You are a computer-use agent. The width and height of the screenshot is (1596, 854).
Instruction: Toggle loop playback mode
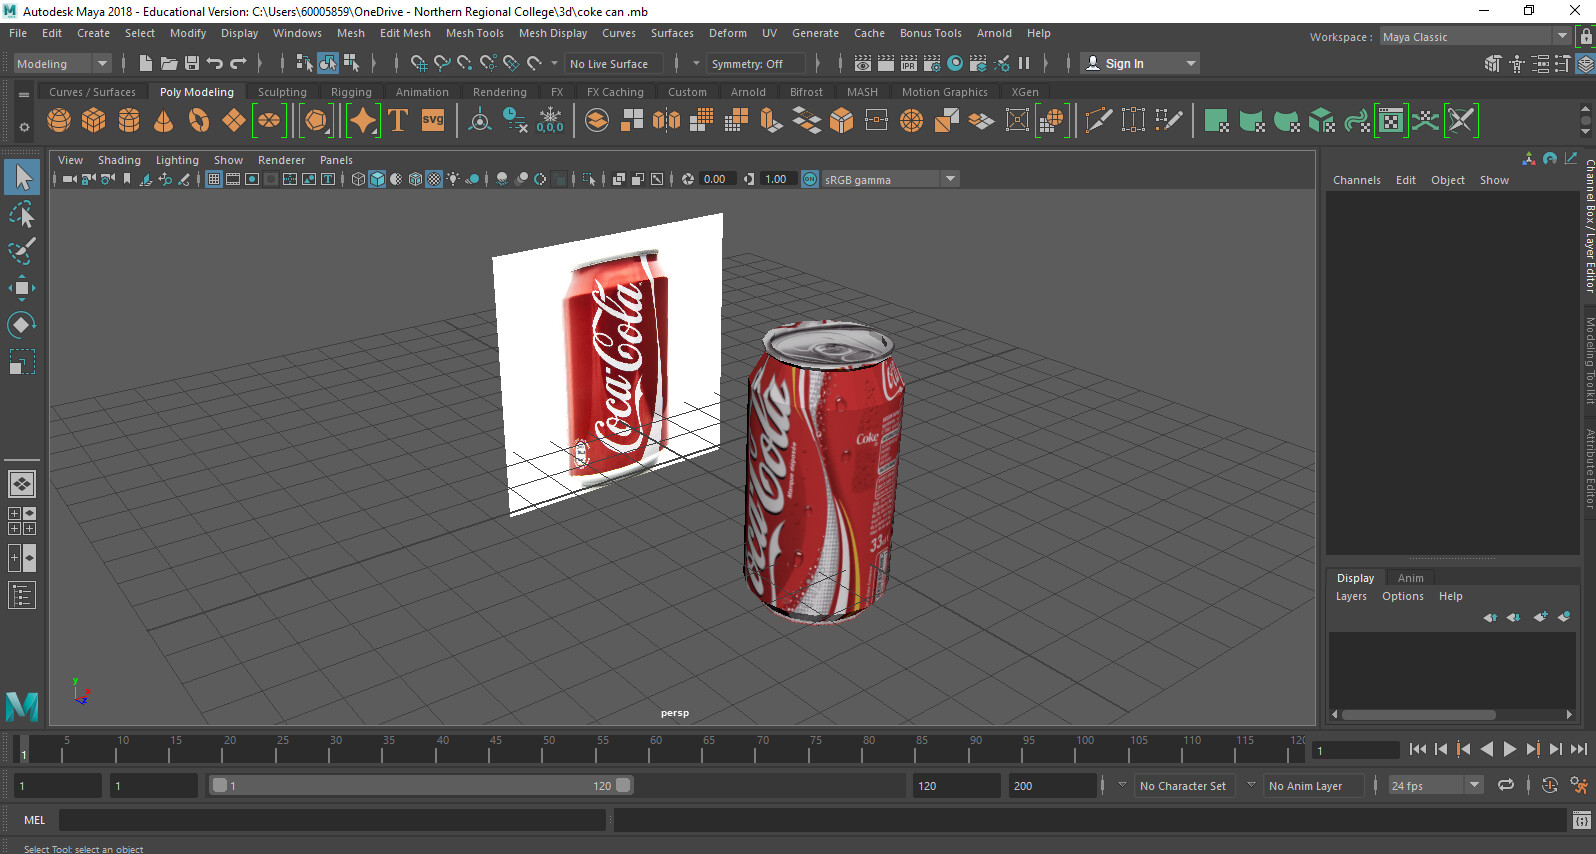click(1505, 786)
